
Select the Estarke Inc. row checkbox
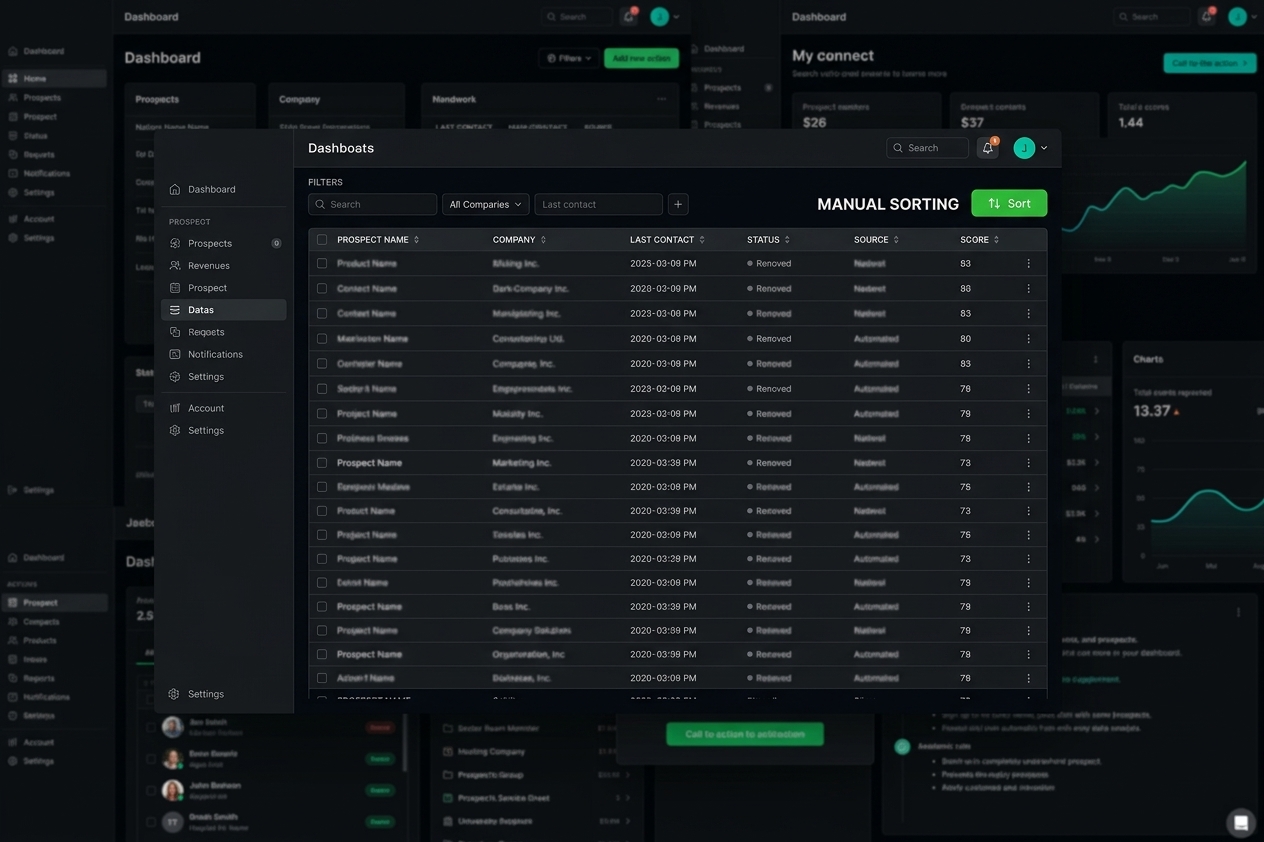(322, 487)
